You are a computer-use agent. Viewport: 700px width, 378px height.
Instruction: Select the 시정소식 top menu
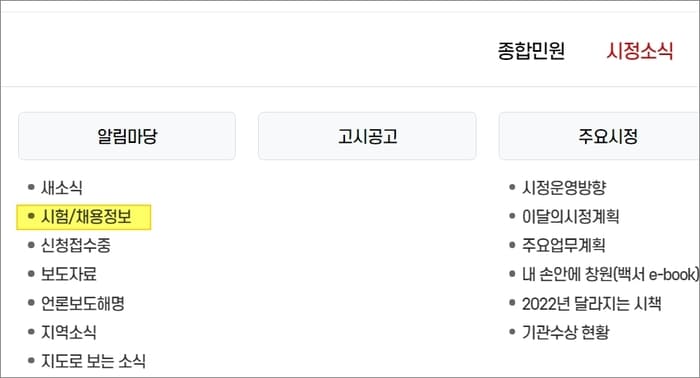639,50
